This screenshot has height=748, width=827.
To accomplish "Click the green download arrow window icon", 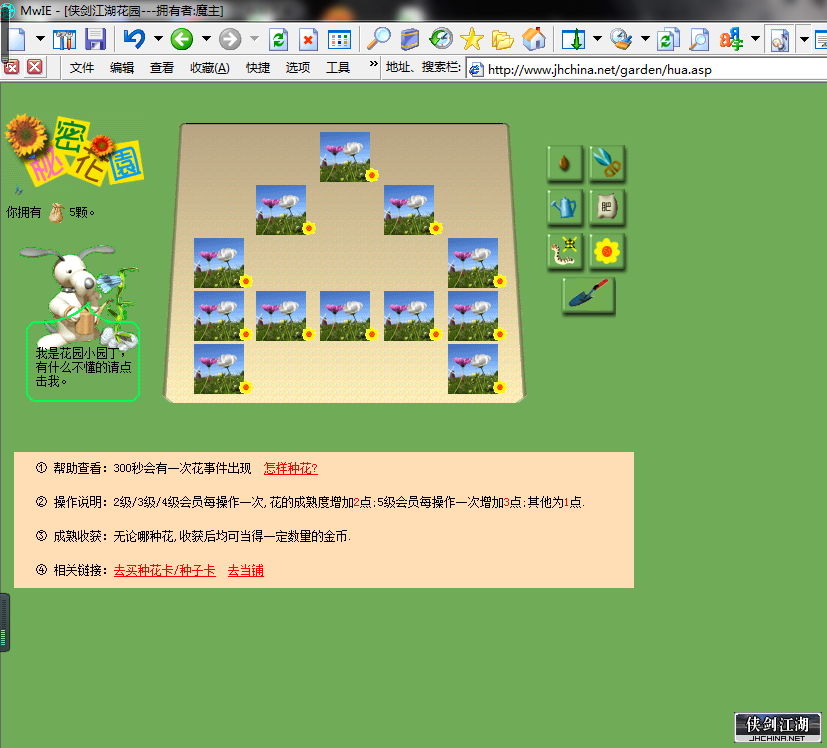I will [573, 39].
